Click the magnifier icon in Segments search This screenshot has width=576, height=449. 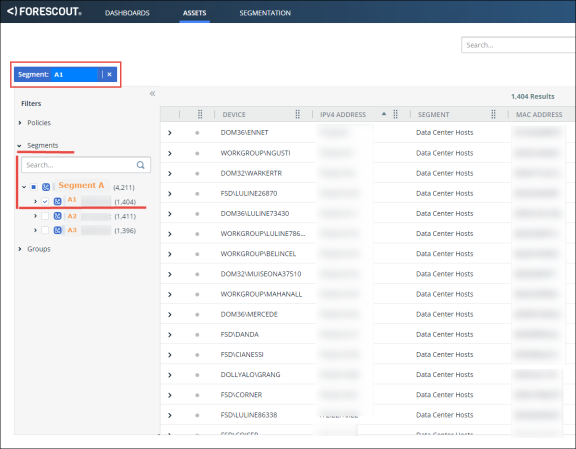pos(140,165)
